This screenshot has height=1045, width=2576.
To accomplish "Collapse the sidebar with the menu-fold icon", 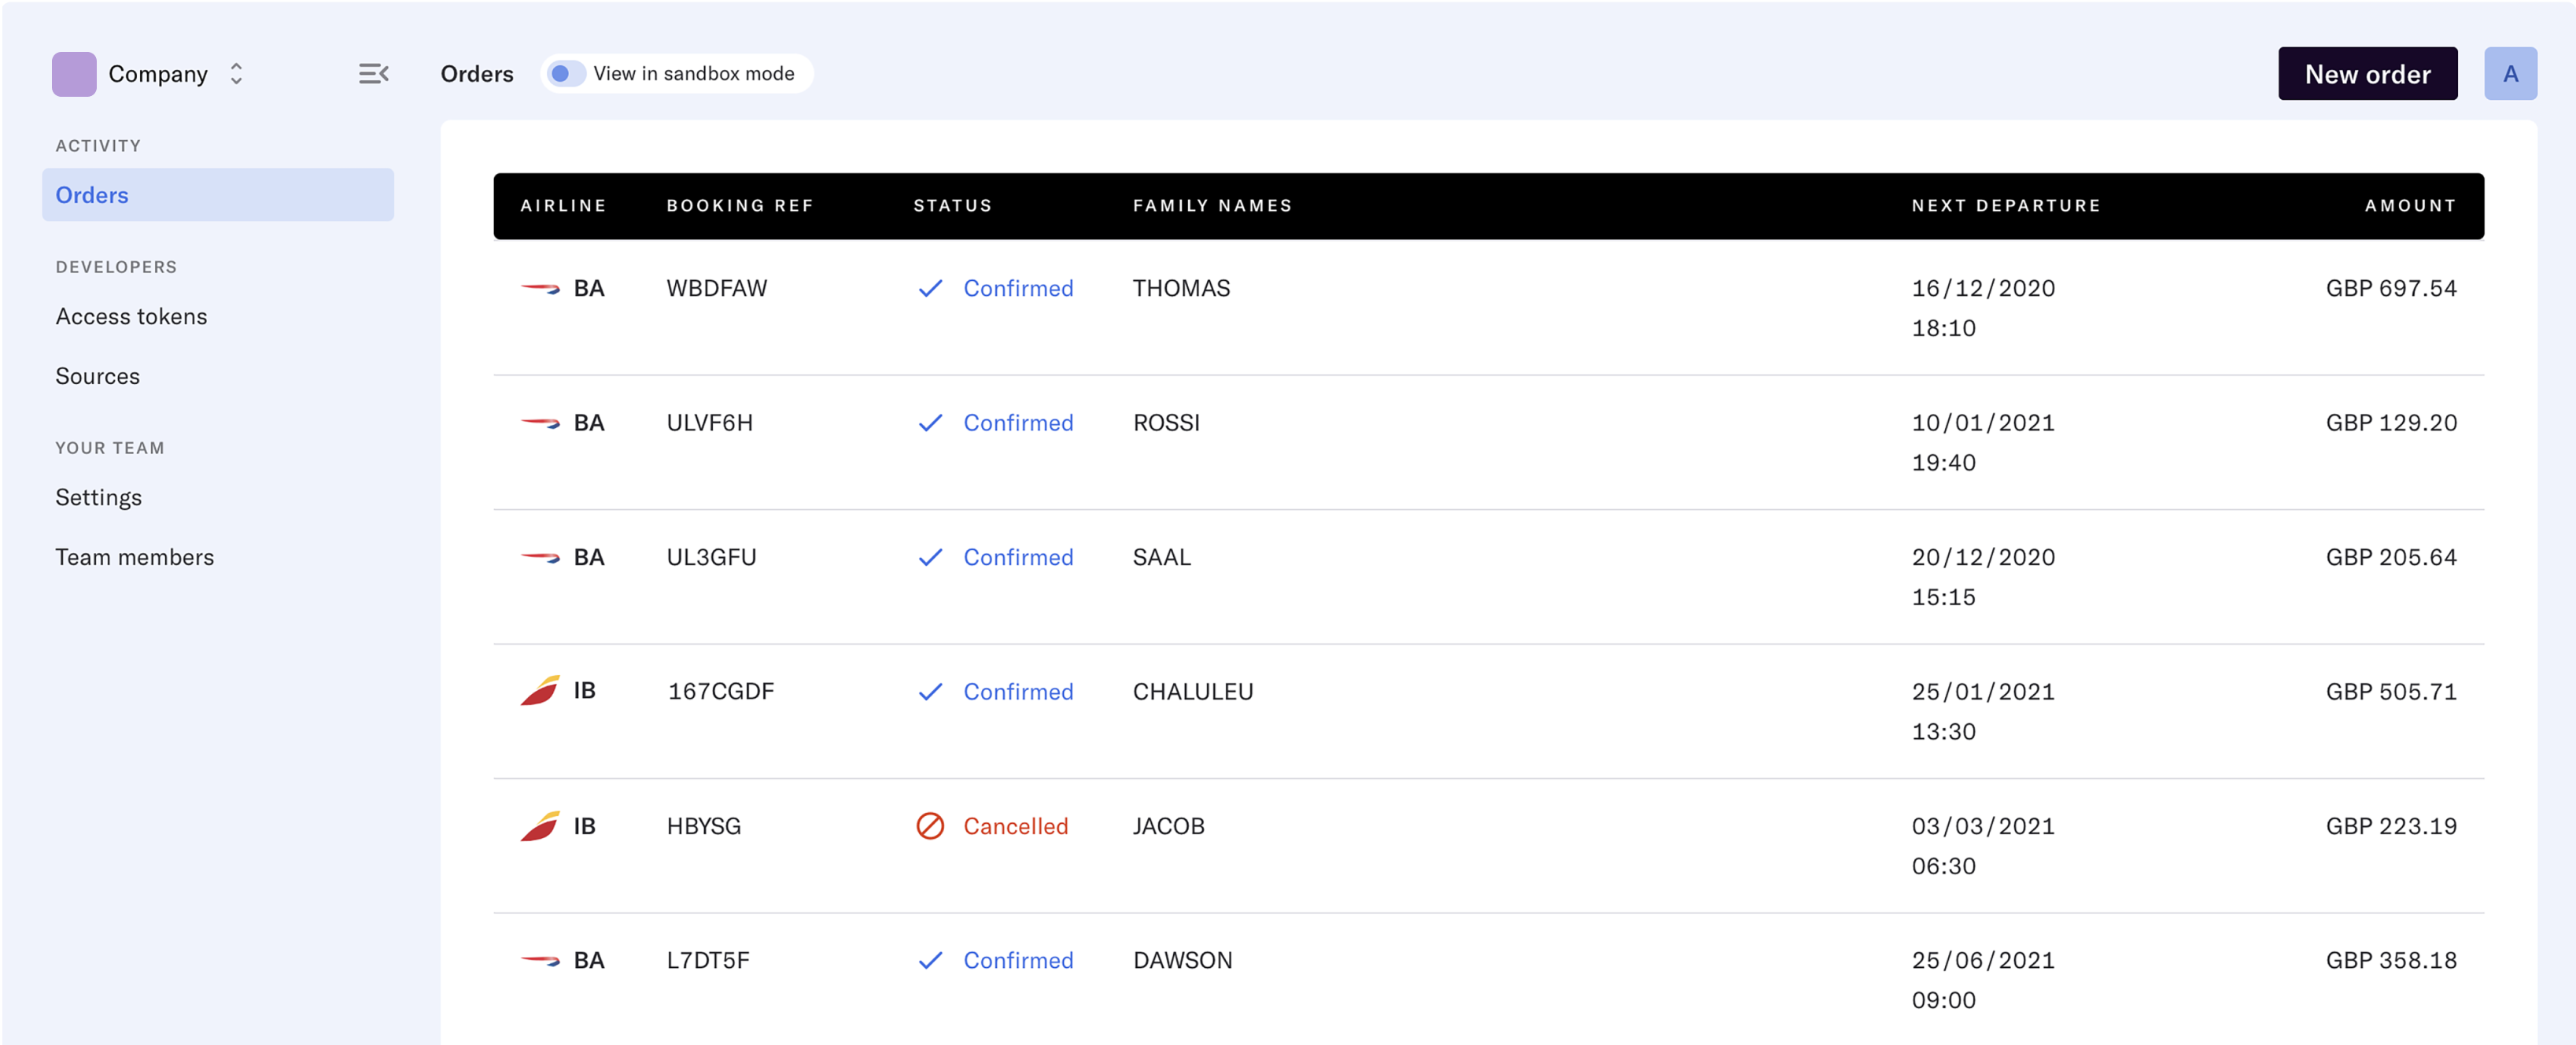I will pos(373,73).
